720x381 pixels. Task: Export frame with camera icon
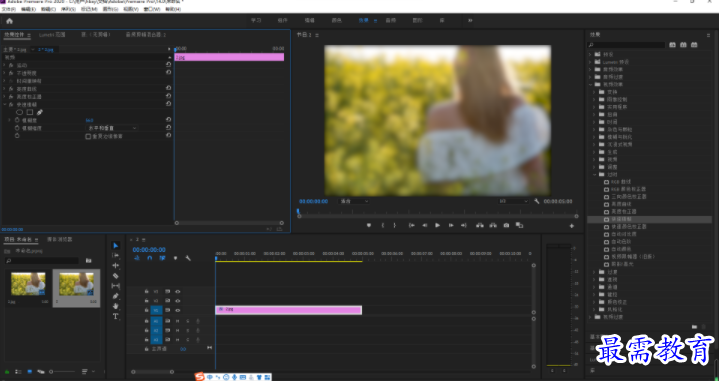506,225
